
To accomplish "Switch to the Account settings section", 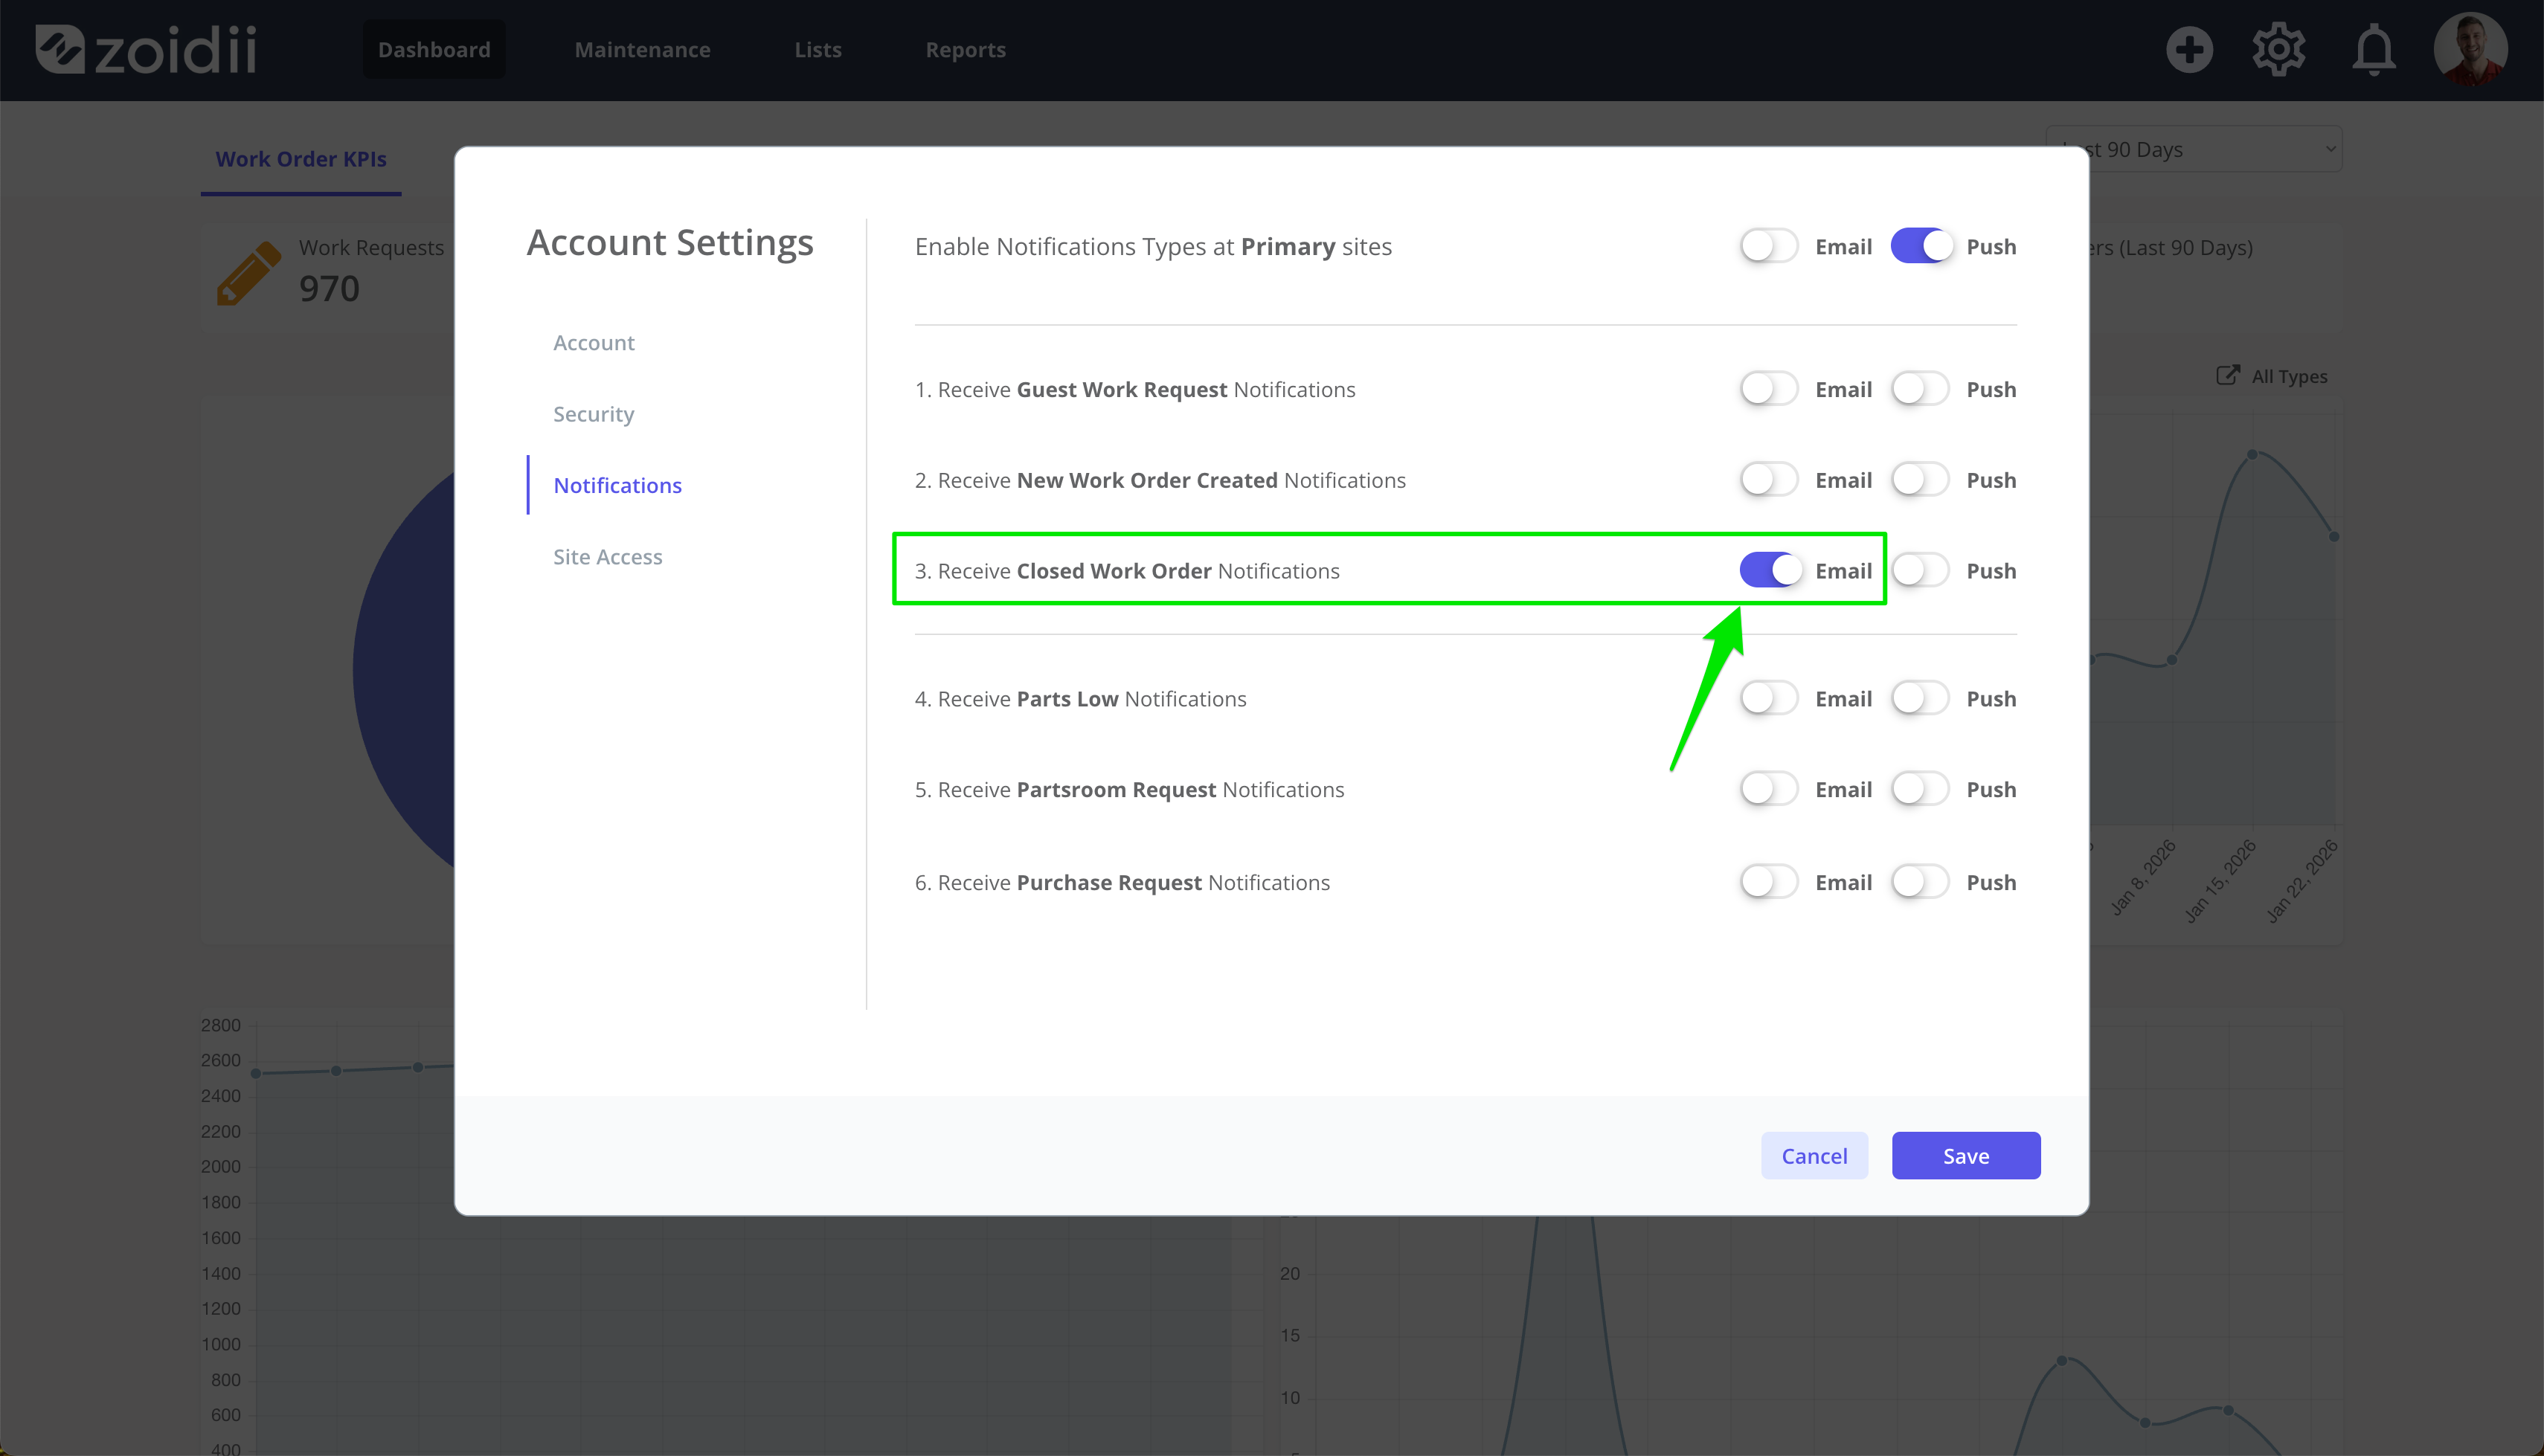I will [594, 343].
